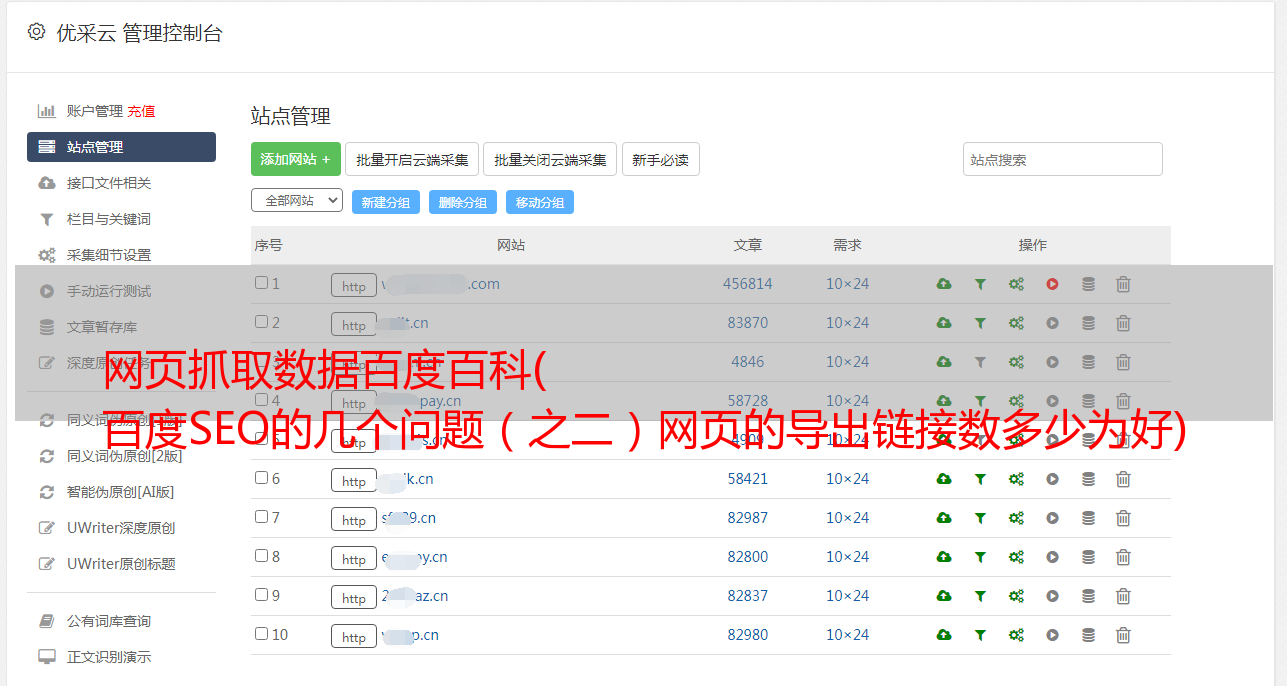The width and height of the screenshot is (1287, 686).
Task: Open gears settings icon in row 10
Action: click(1016, 635)
